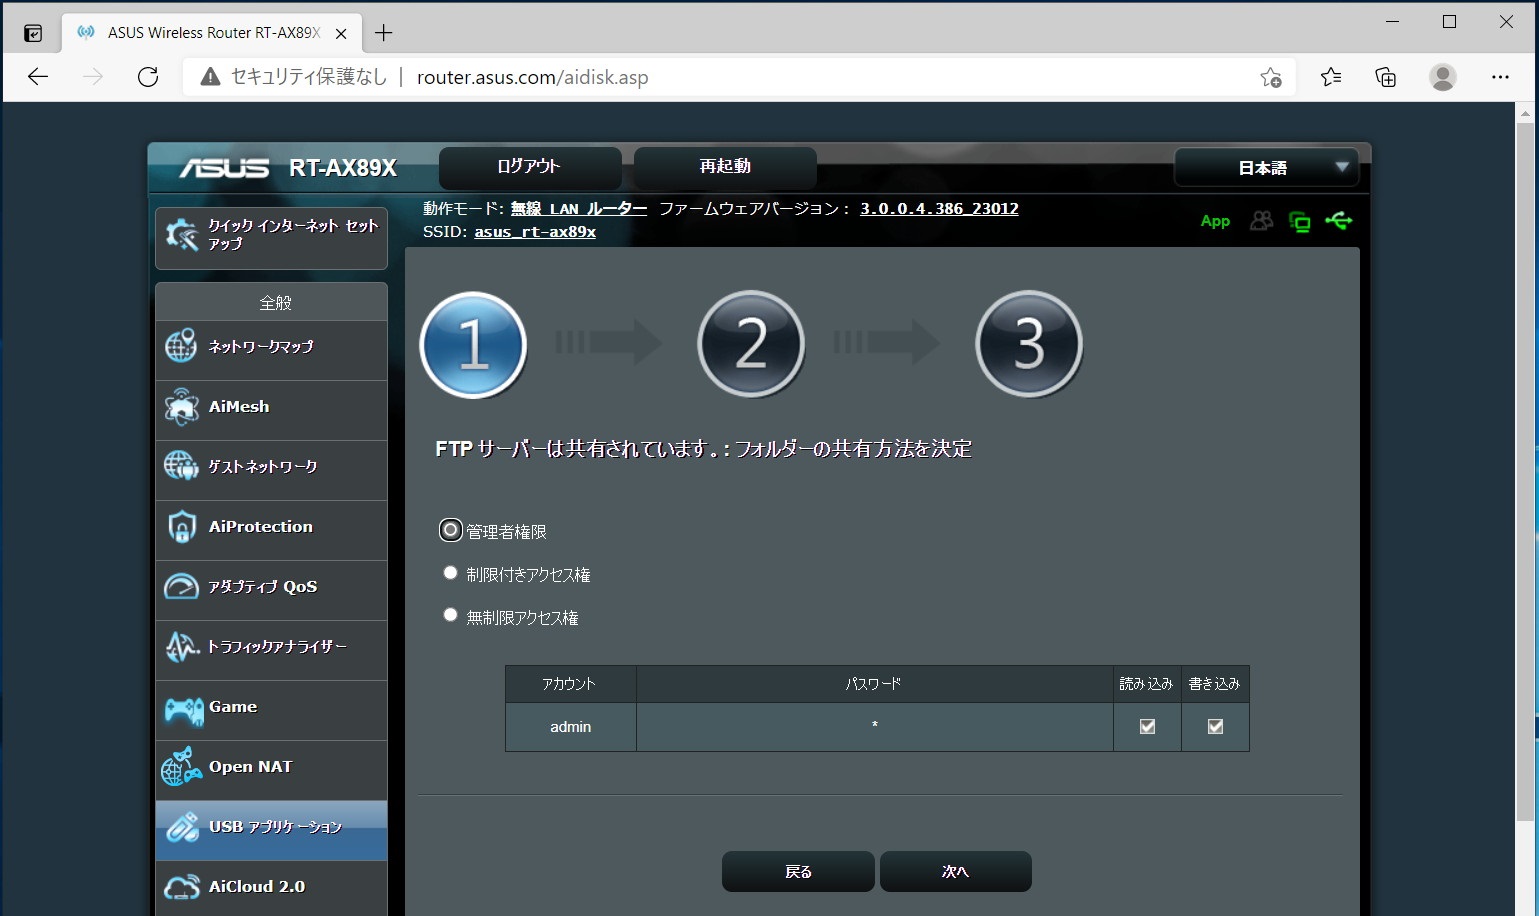Open a new browser tab
This screenshot has width=1539, height=916.
point(383,33)
